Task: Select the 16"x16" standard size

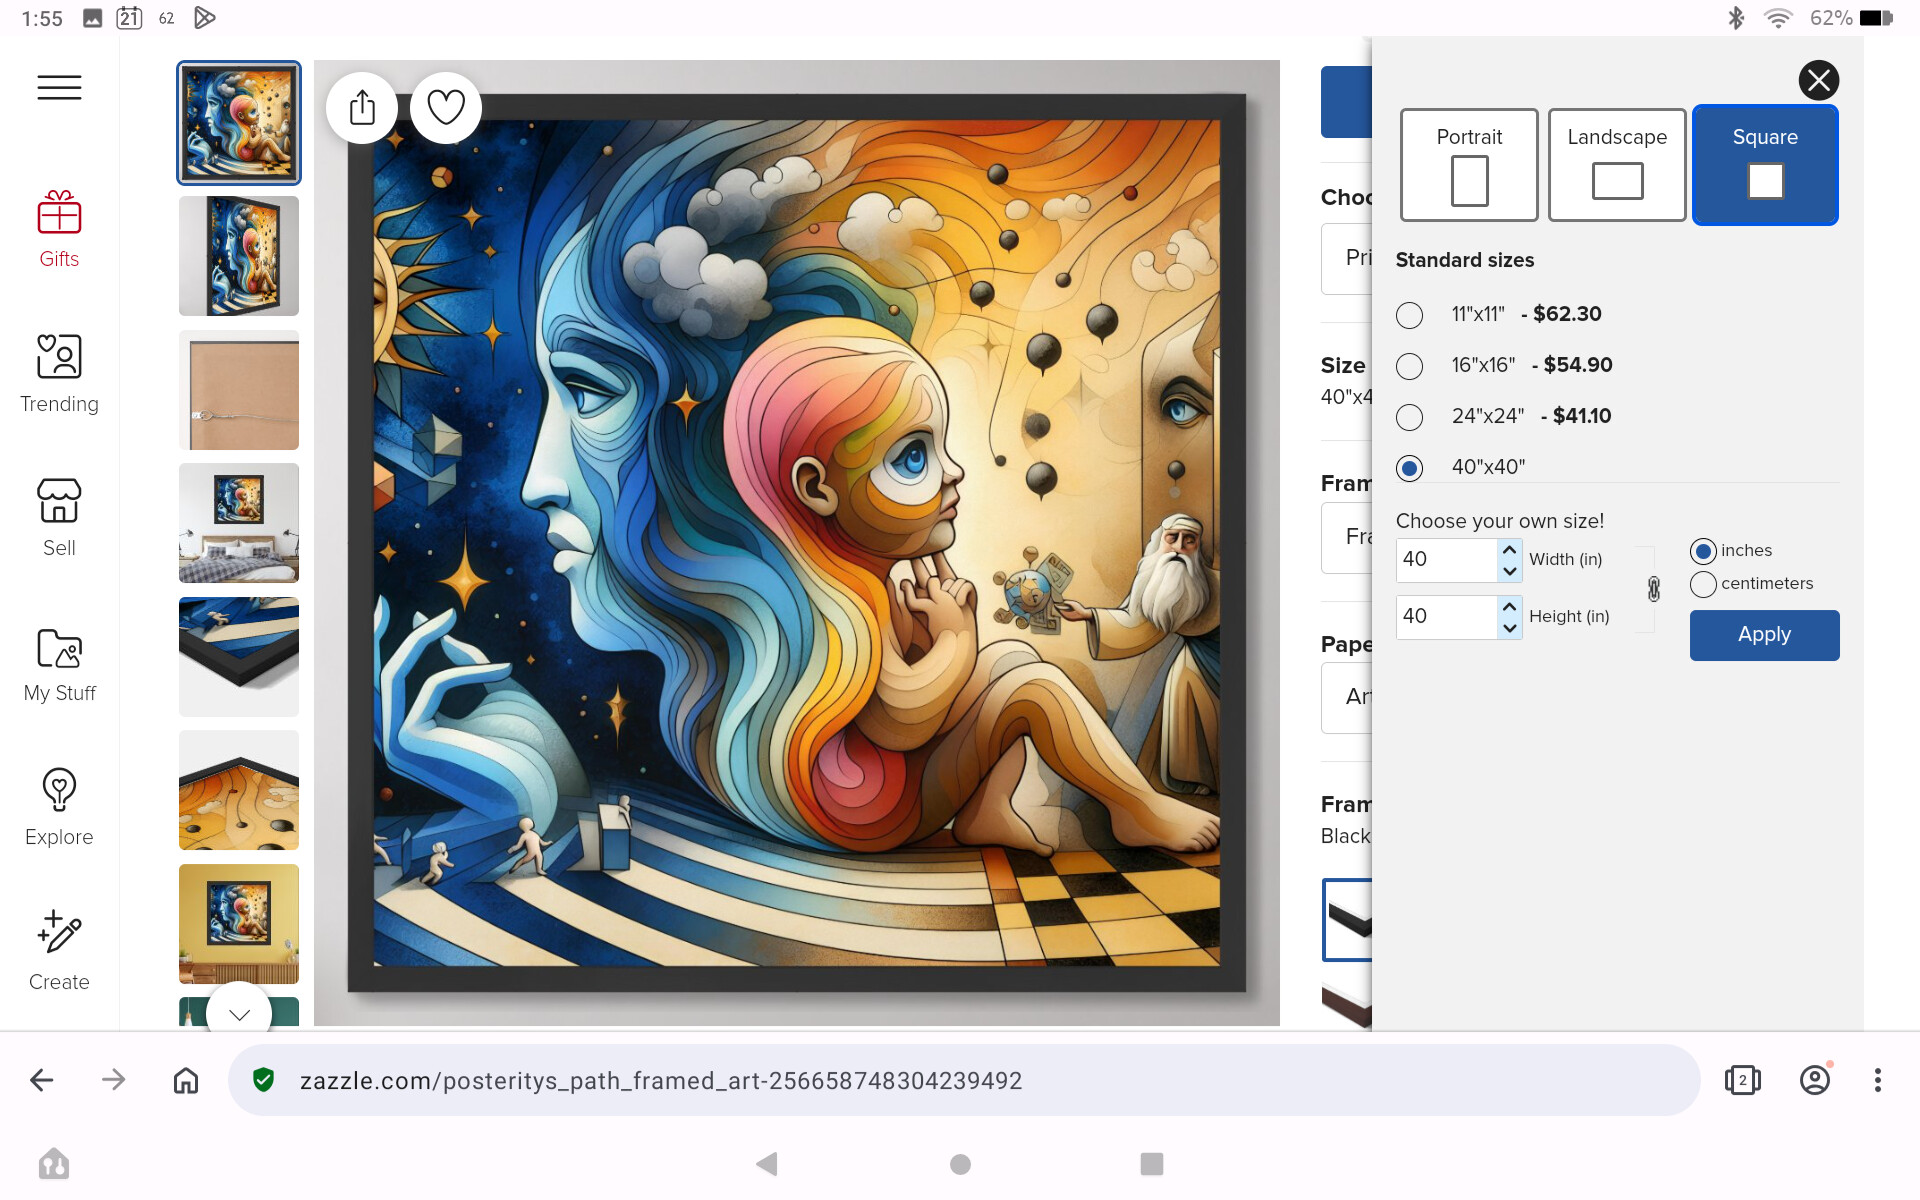Action: (1409, 366)
